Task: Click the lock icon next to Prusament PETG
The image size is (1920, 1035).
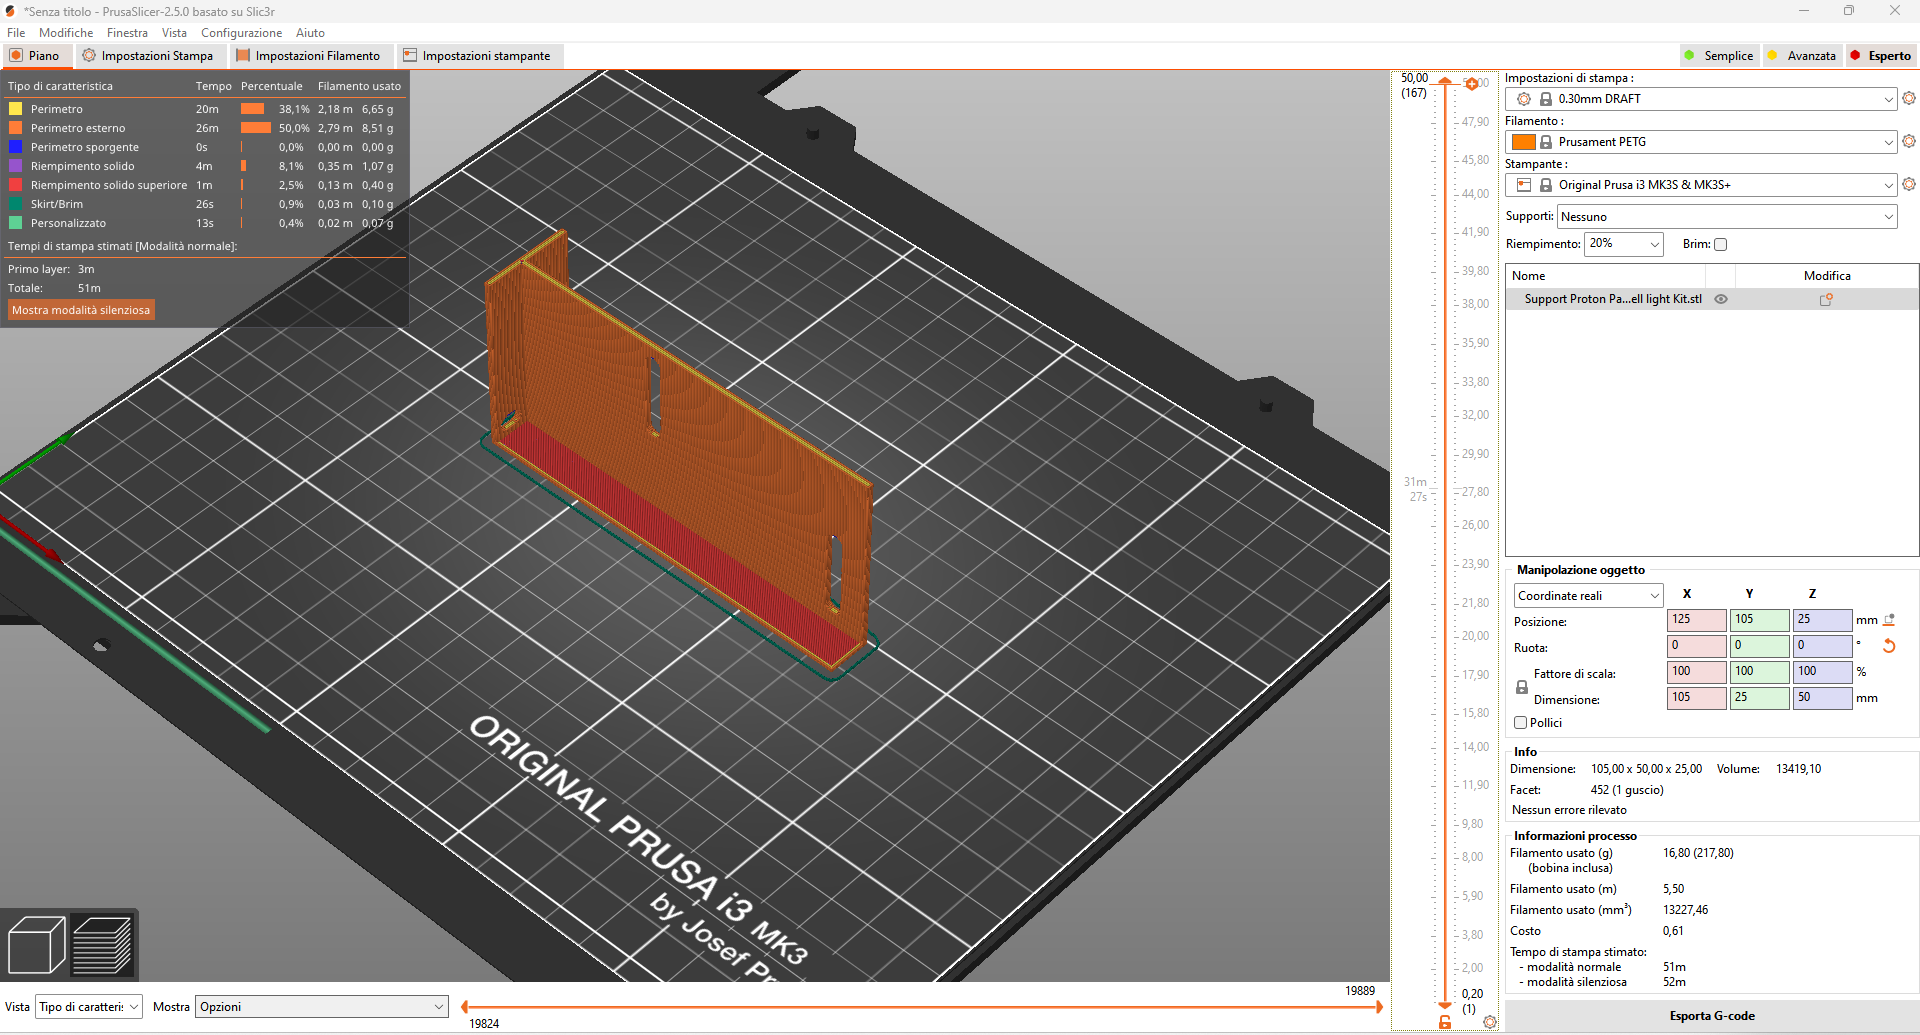Action: click(1546, 142)
